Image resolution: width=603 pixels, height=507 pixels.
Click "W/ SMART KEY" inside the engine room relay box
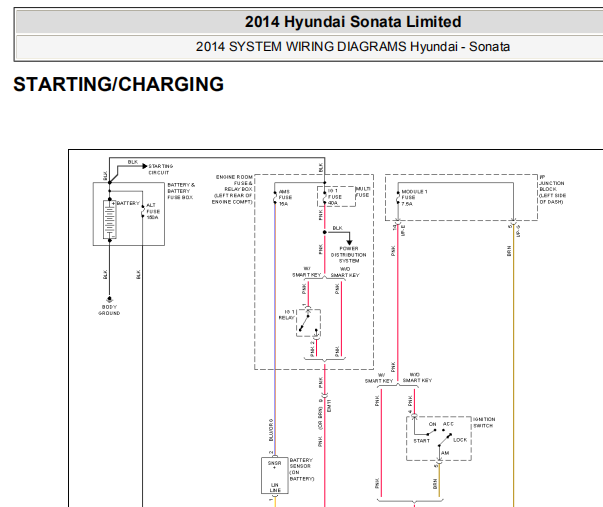306,272
